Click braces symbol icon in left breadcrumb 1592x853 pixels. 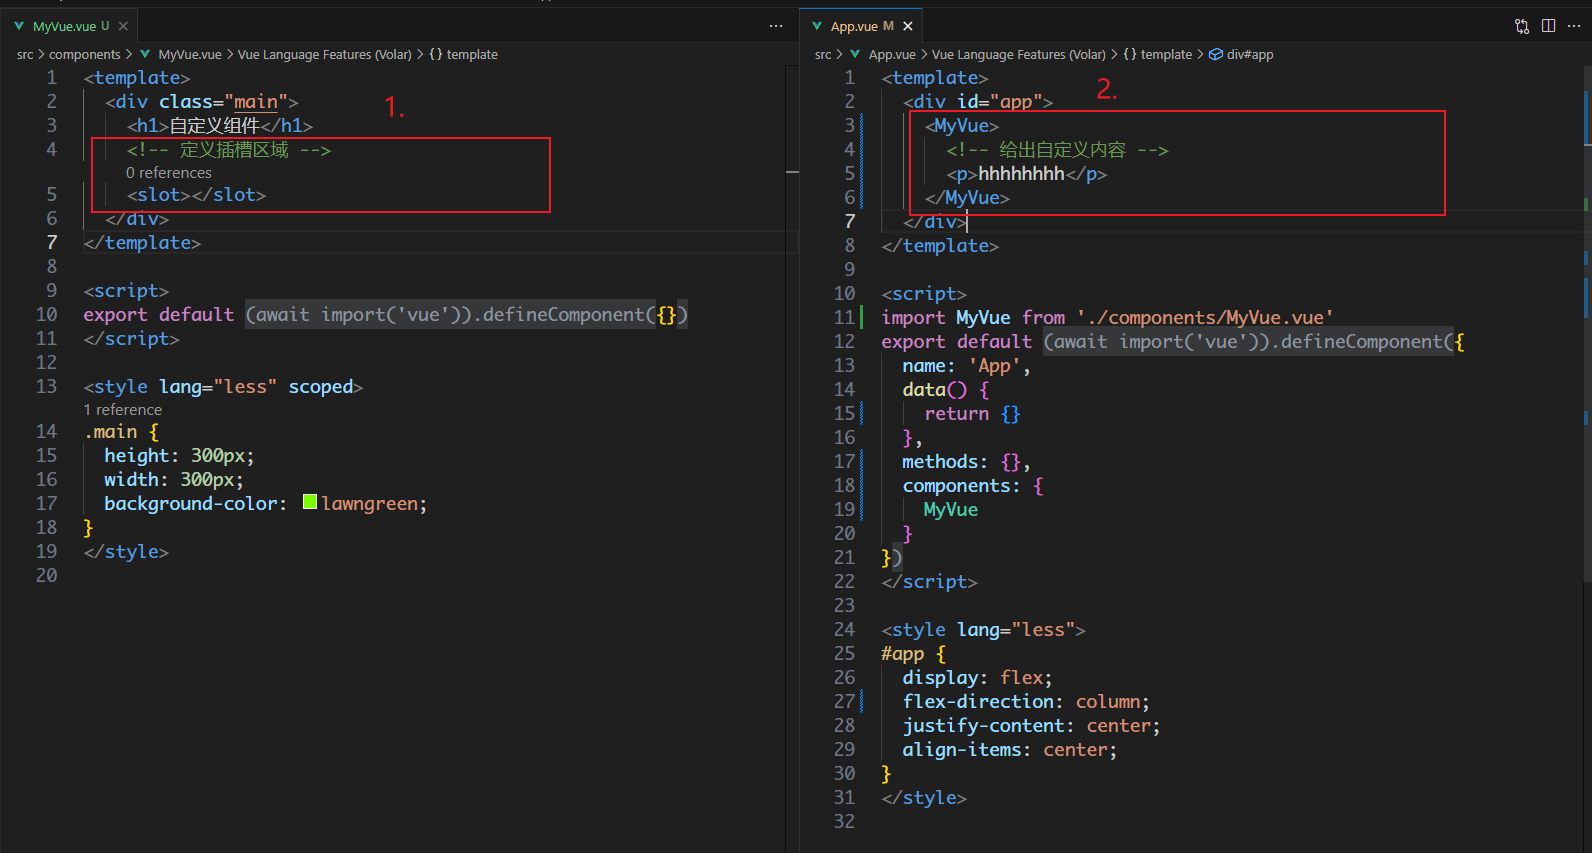tap(436, 54)
